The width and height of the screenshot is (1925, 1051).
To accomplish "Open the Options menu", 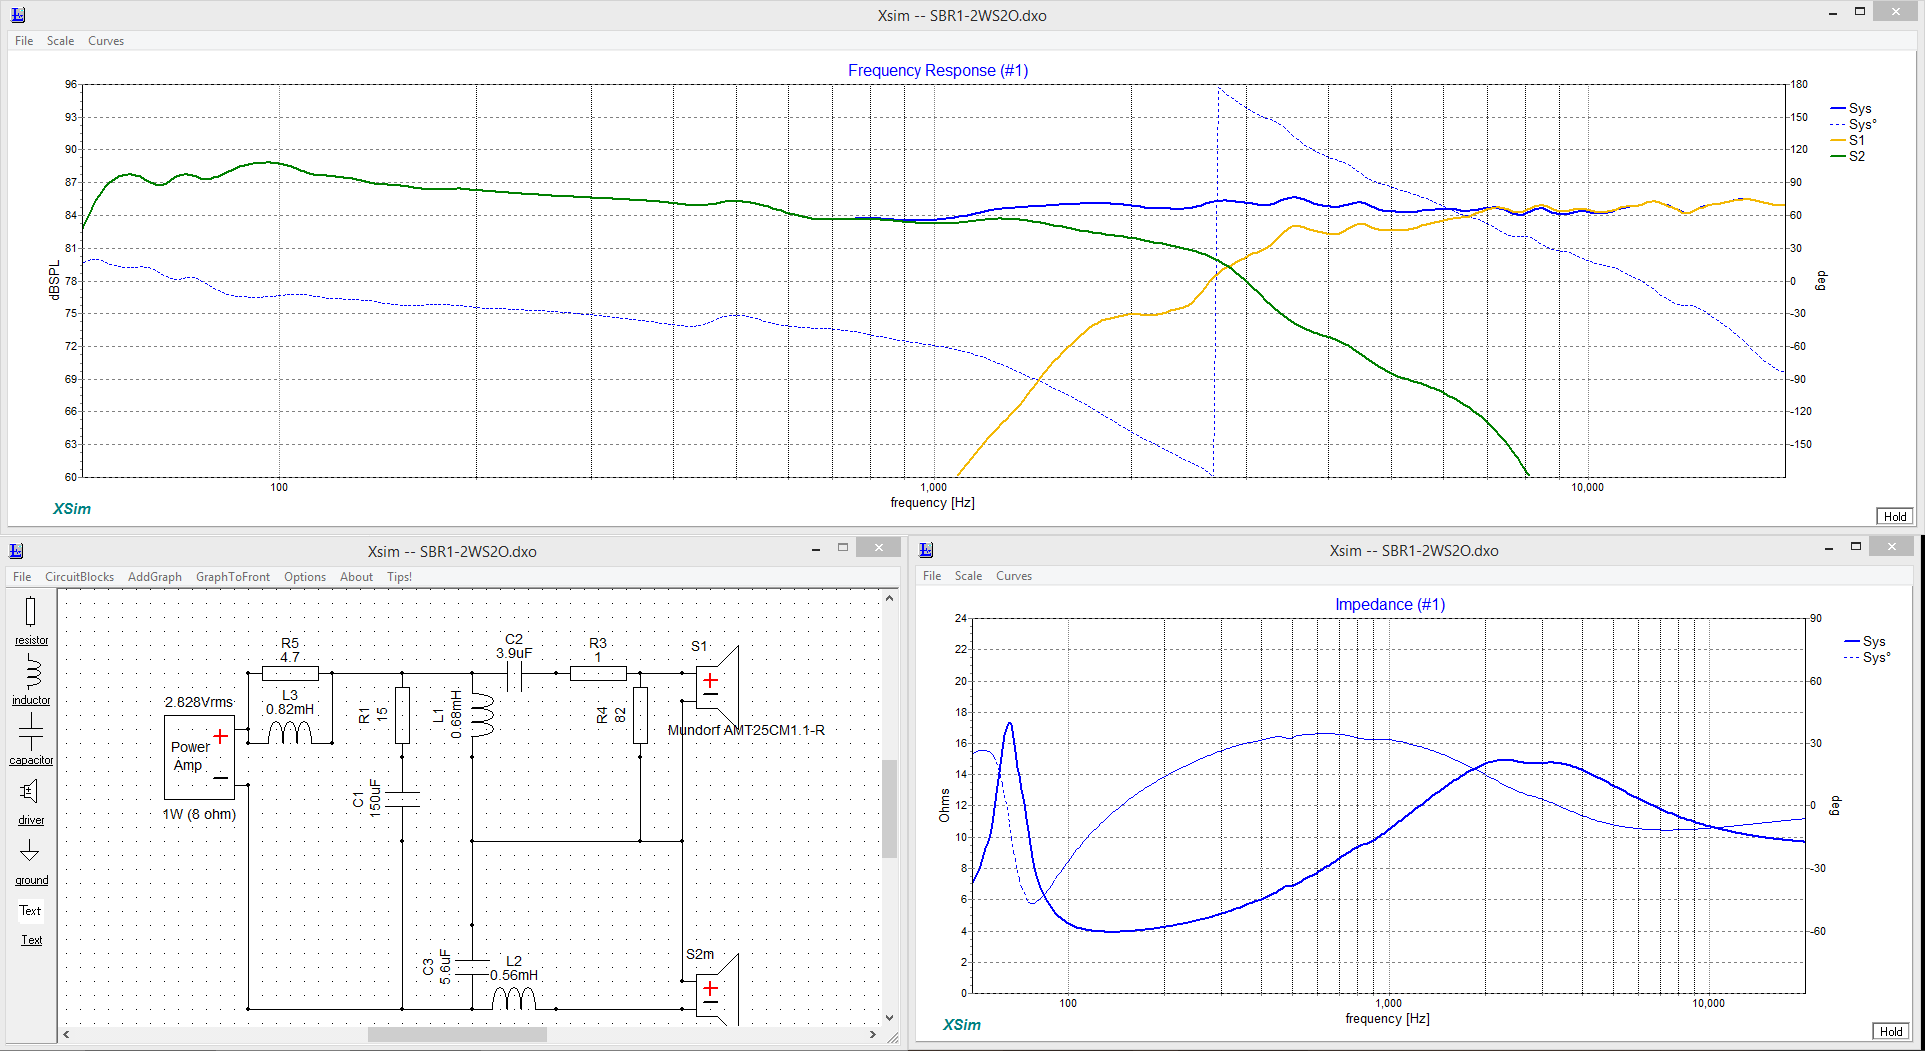I will (305, 577).
